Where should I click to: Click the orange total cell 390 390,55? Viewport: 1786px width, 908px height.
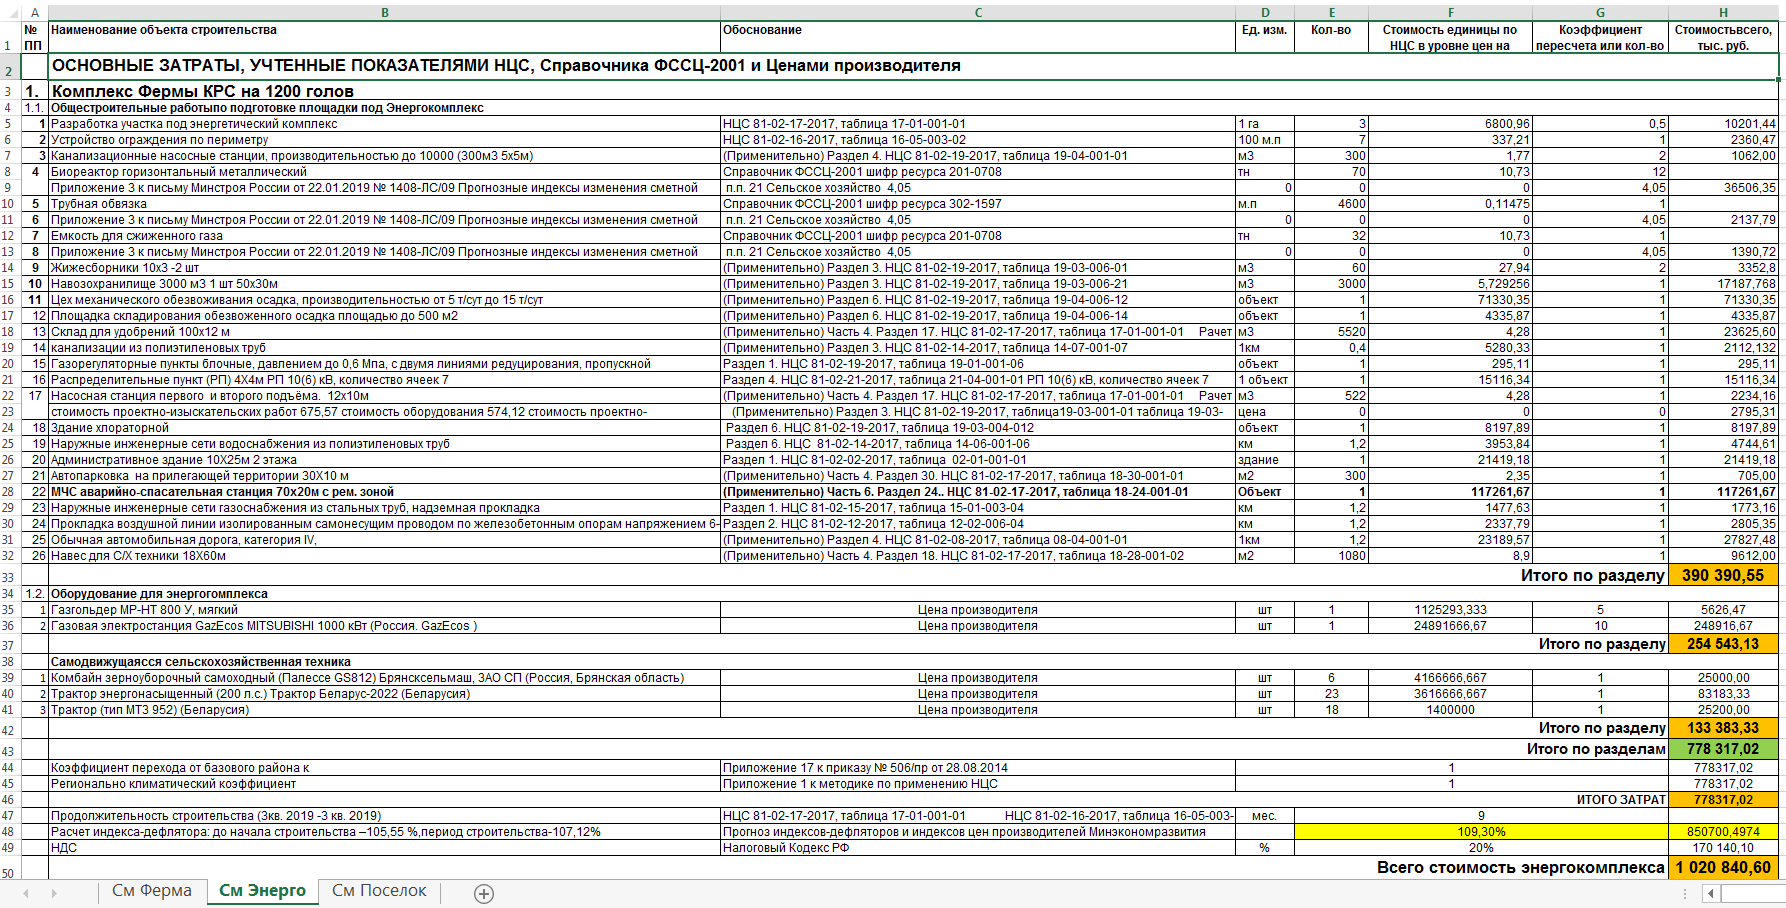tap(1723, 575)
